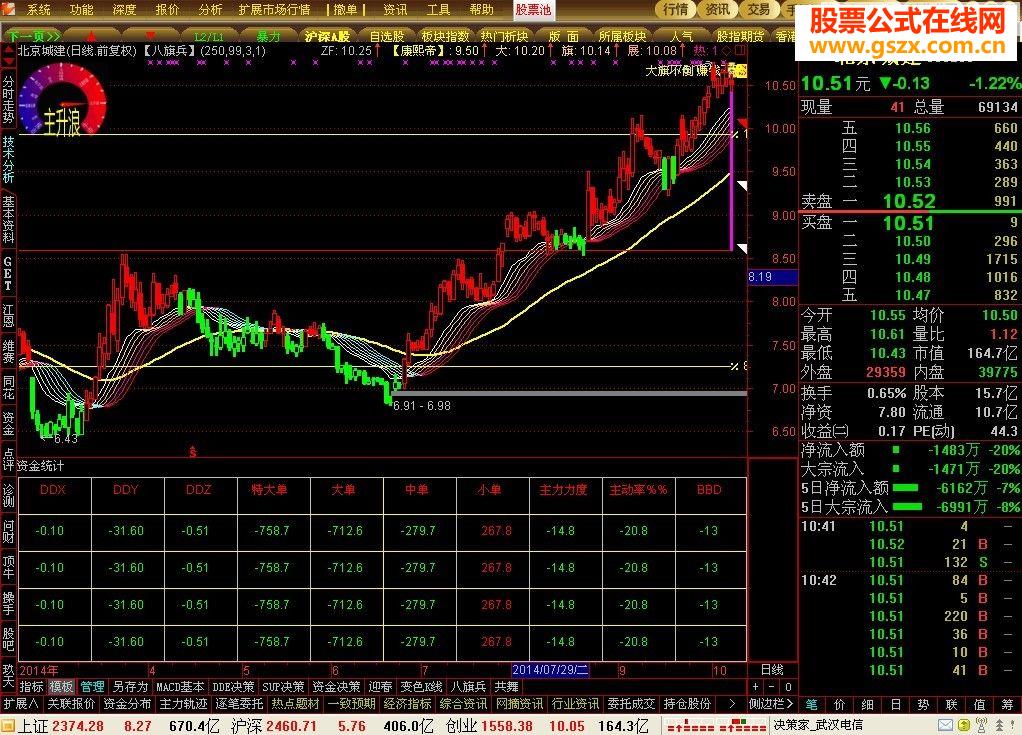Image resolution: width=1022 pixels, height=735 pixels.
Task: Select the 所属板块 toolbar tab
Action: 622,36
